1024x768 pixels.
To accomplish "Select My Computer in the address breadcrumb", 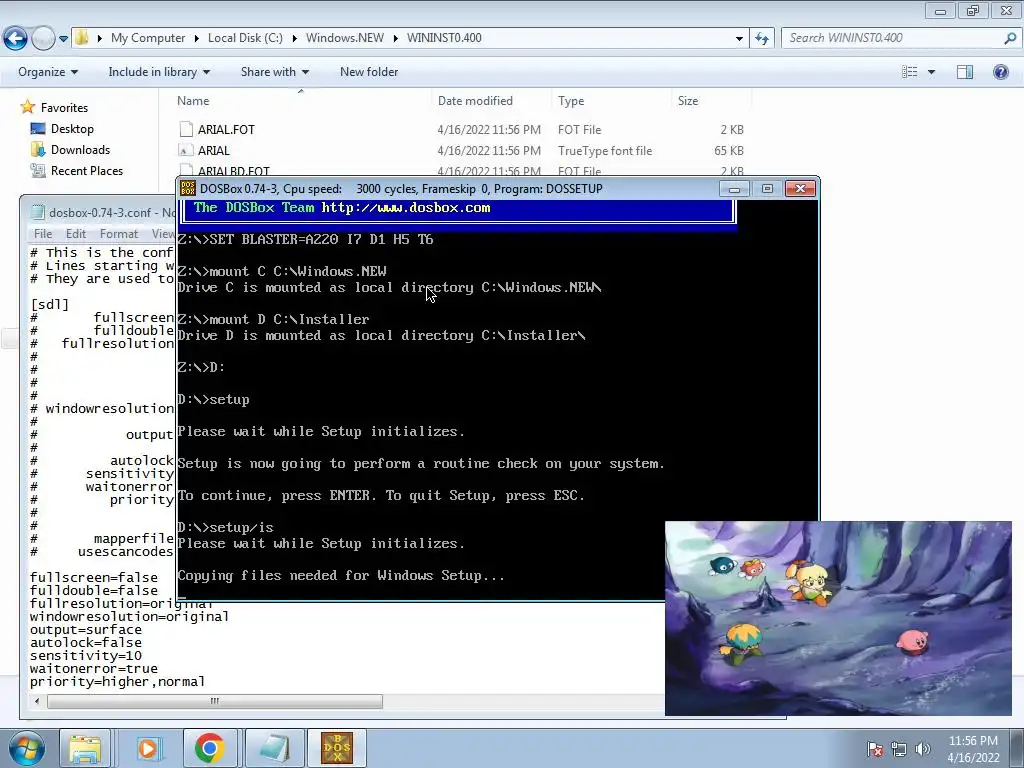I will pyautogui.click(x=148, y=38).
